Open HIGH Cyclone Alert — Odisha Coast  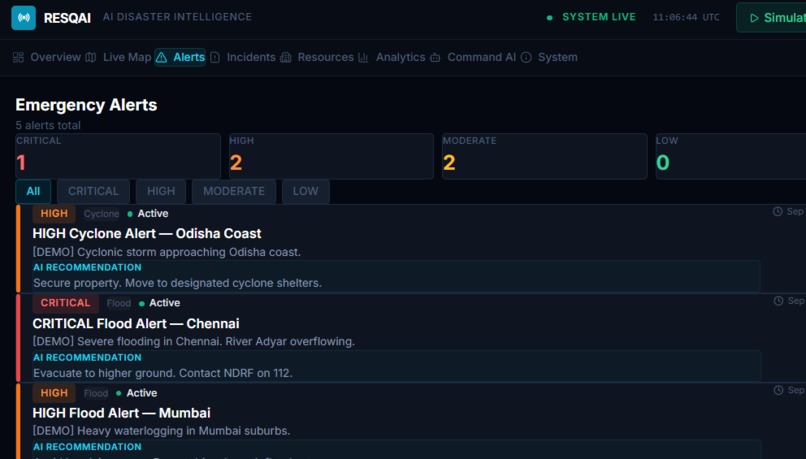147,233
